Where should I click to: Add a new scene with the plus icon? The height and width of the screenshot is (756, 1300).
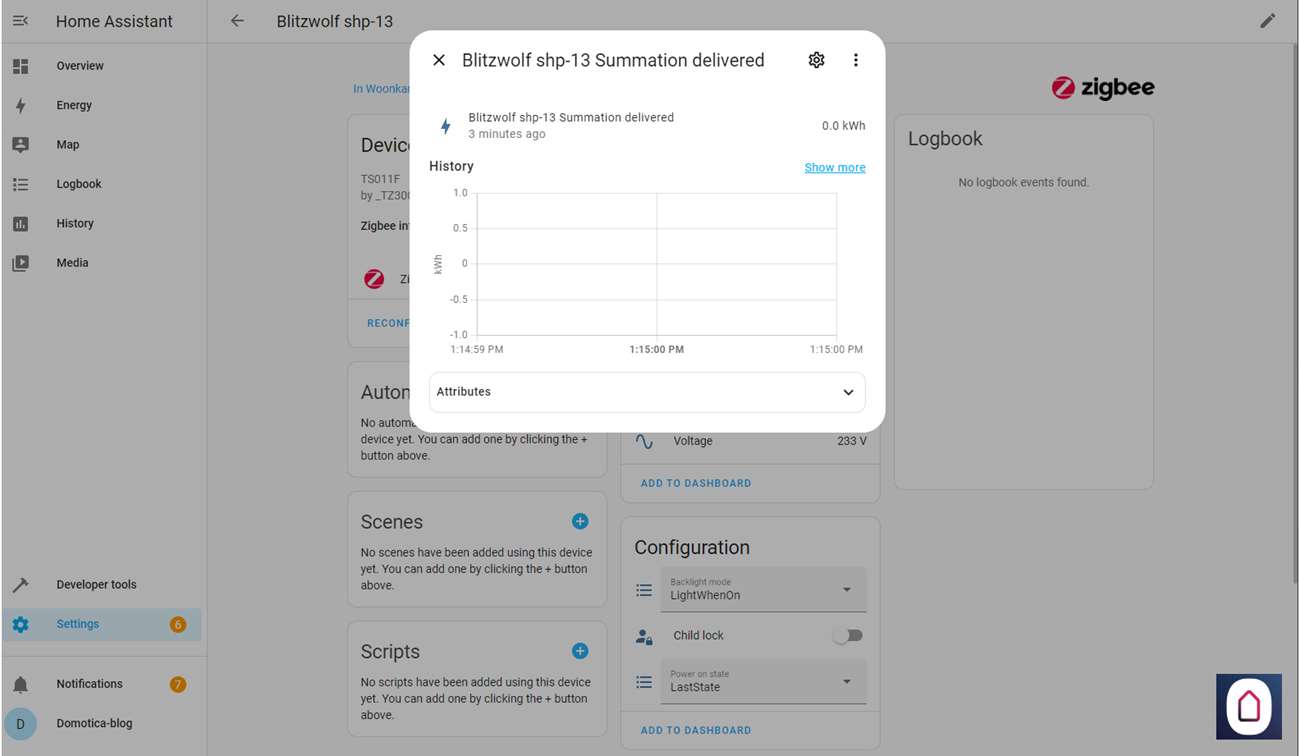580,521
